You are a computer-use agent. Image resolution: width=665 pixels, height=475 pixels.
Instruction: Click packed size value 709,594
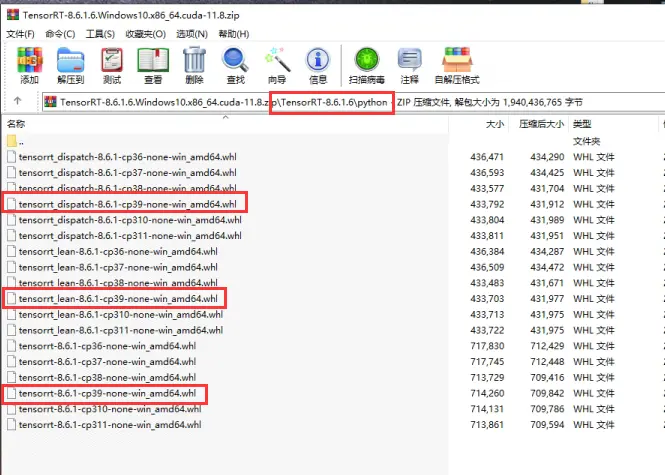click(x=547, y=425)
